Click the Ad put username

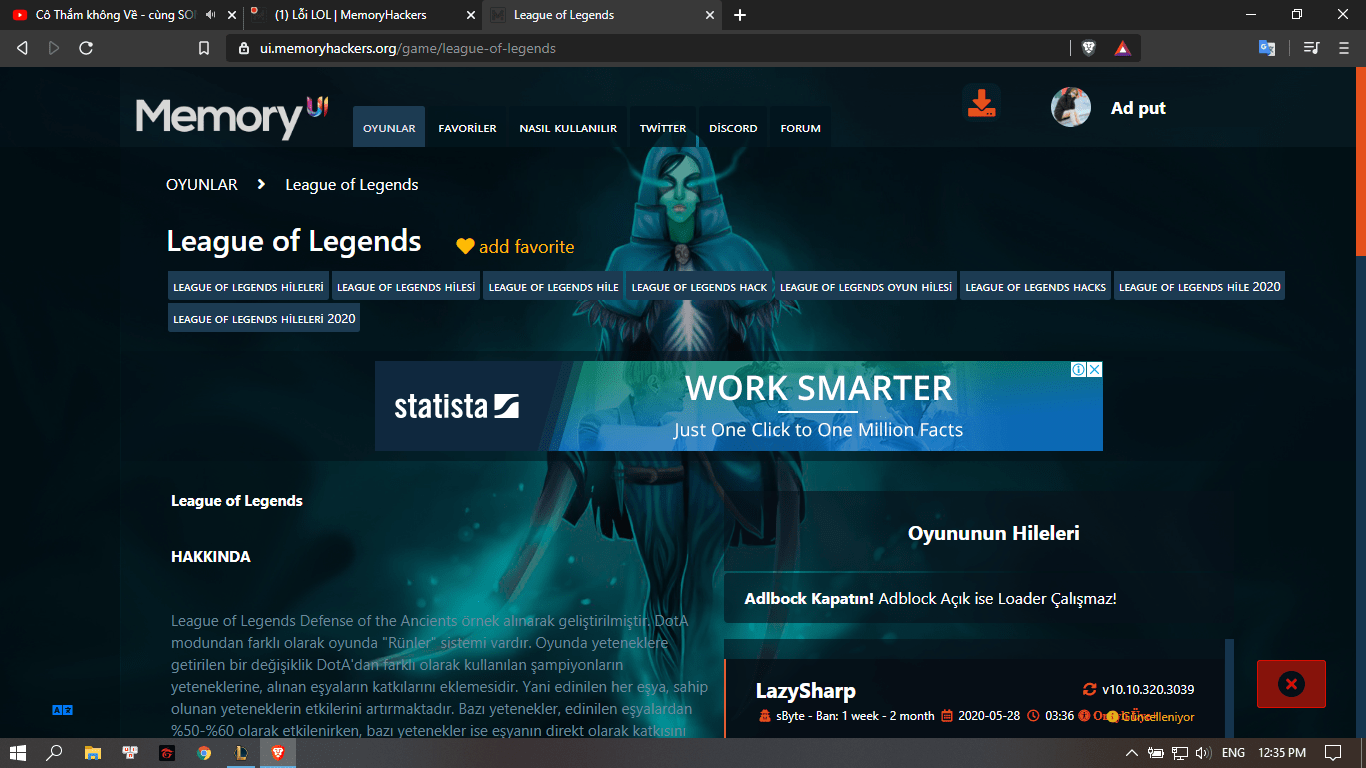point(1138,108)
